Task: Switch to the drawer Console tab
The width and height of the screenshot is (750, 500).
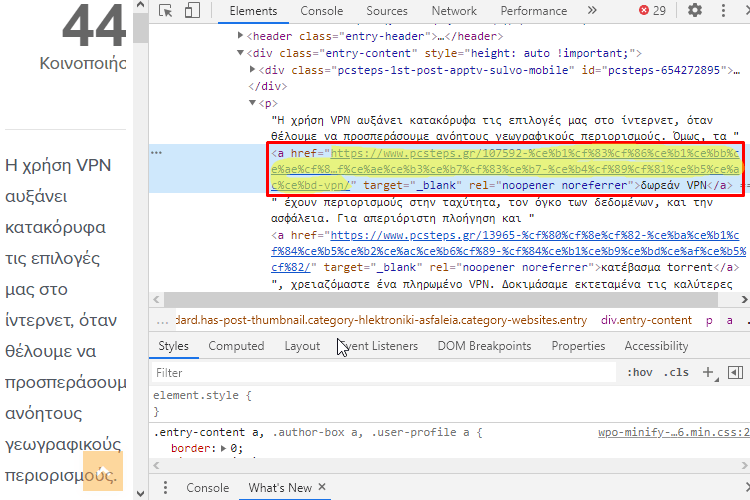Action: point(208,488)
